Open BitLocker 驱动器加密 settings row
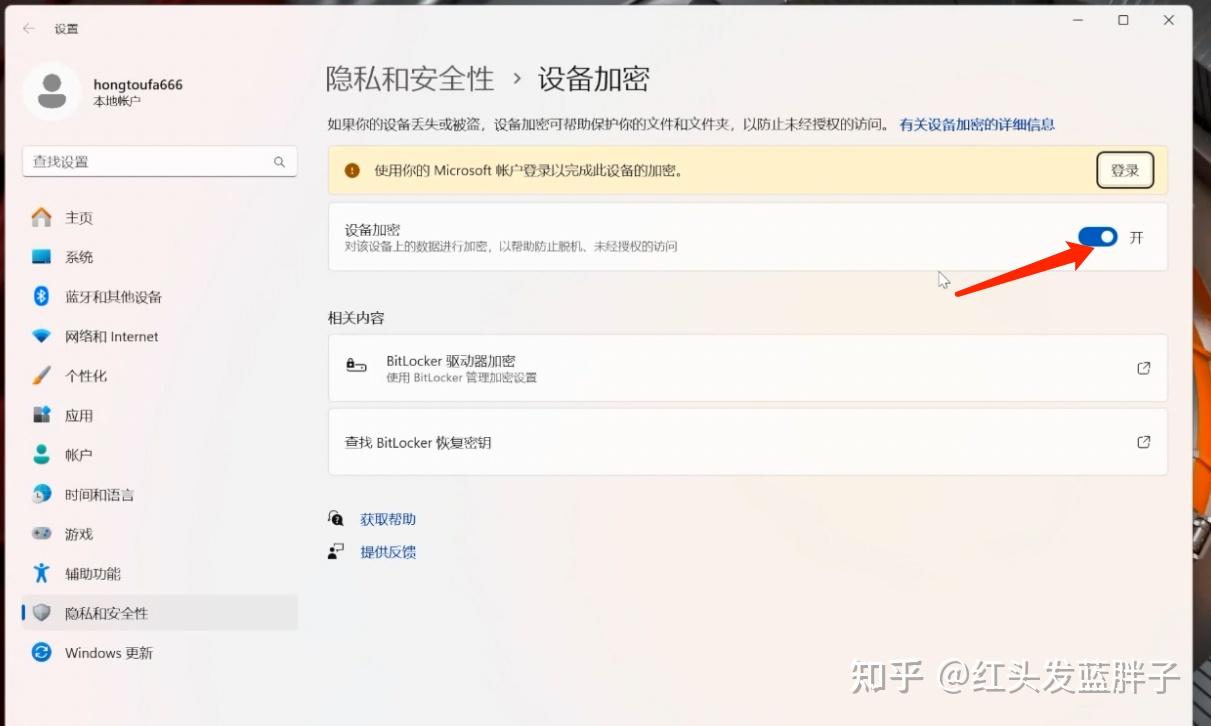Image resolution: width=1211 pixels, height=726 pixels. (x=748, y=368)
